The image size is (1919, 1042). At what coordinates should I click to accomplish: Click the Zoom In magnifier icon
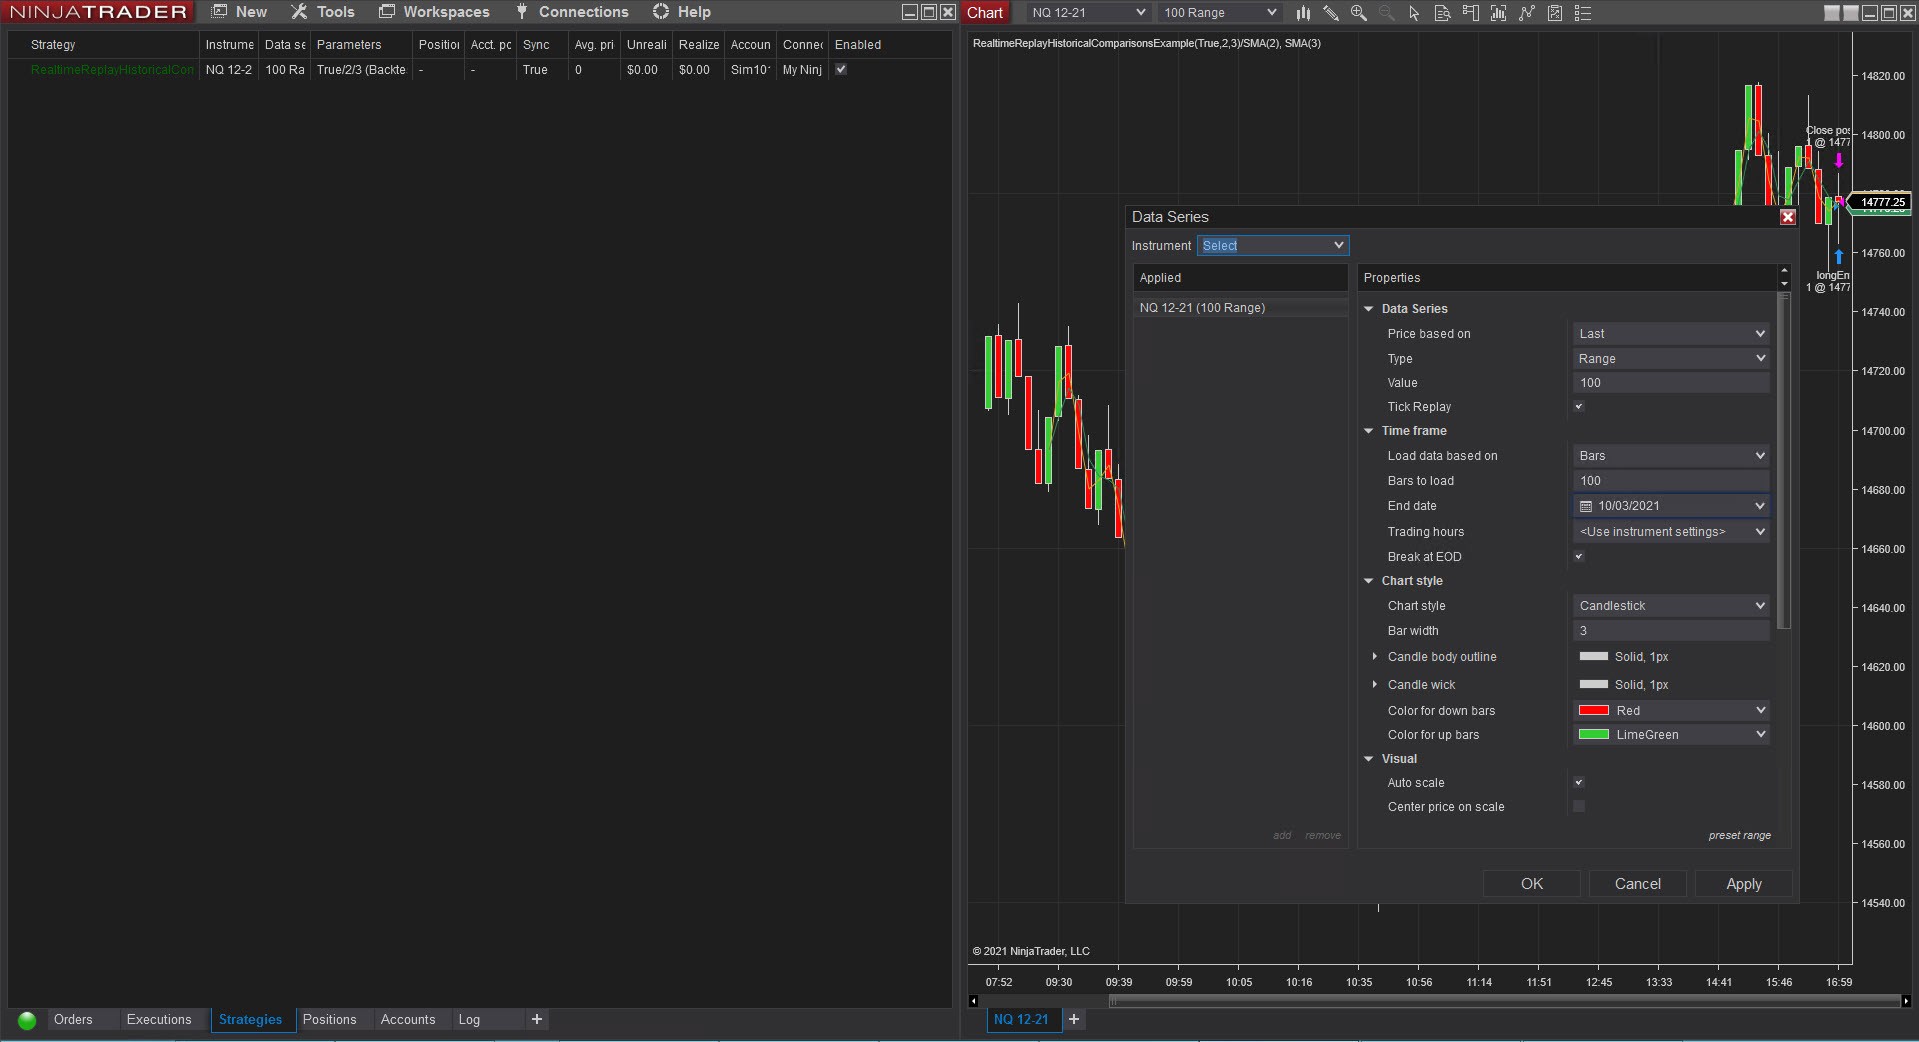click(x=1359, y=13)
